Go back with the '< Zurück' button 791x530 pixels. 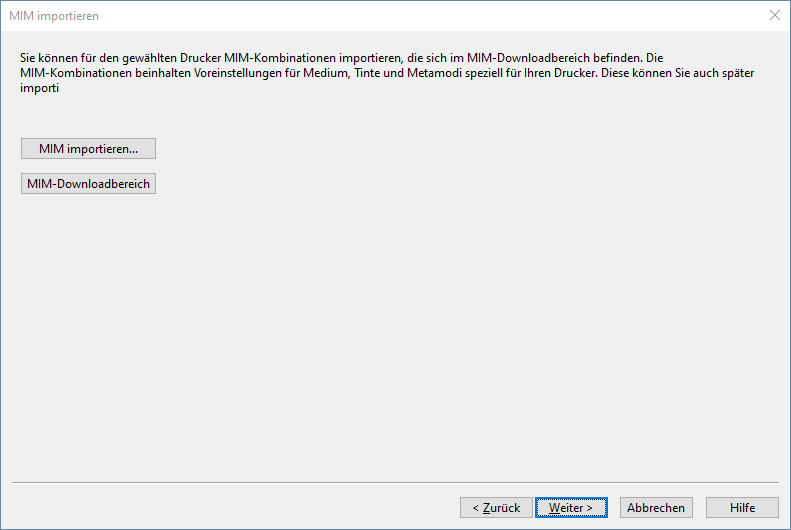tap(496, 507)
